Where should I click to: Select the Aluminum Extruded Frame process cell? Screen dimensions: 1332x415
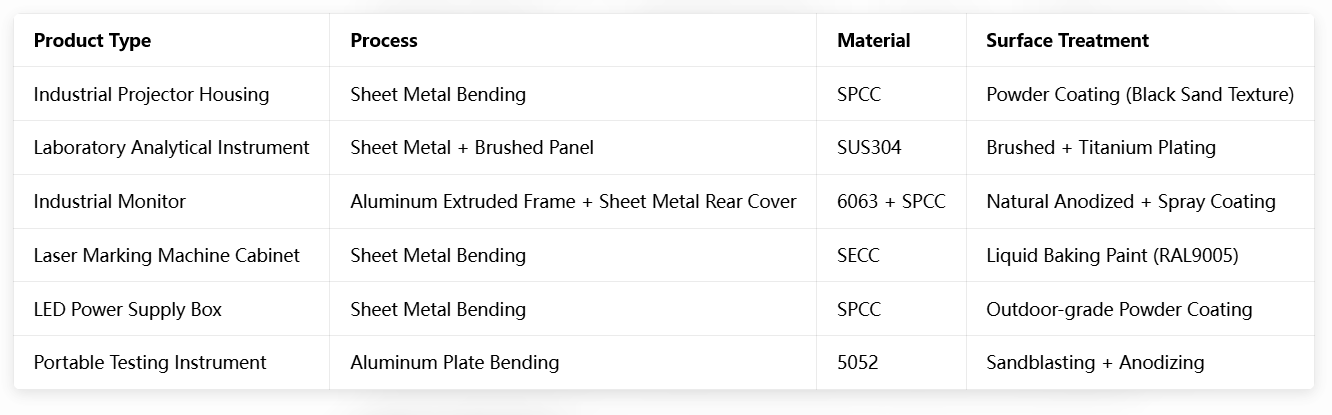coord(573,202)
